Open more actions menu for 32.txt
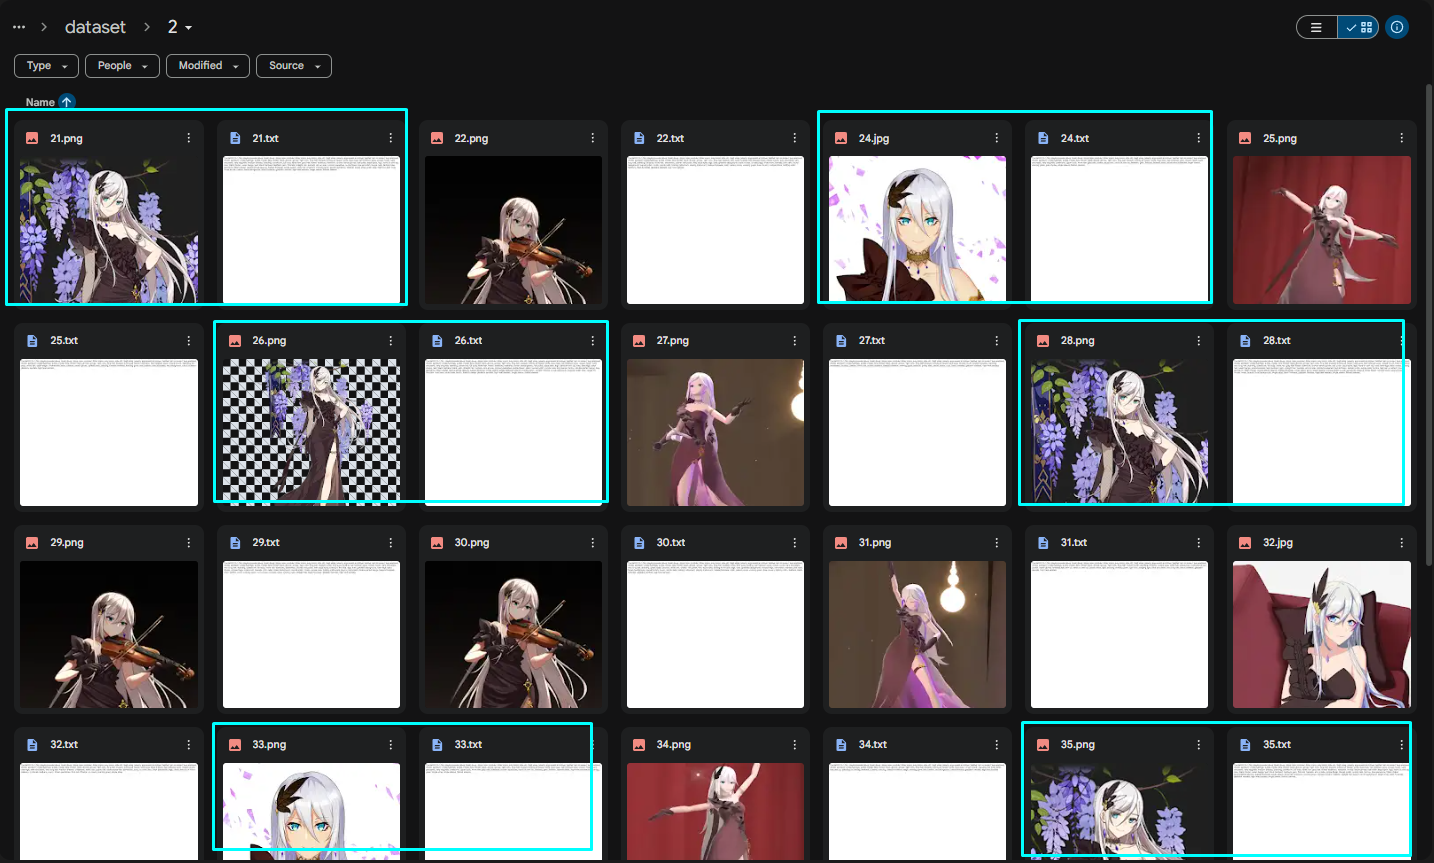The image size is (1434, 863). 188,744
